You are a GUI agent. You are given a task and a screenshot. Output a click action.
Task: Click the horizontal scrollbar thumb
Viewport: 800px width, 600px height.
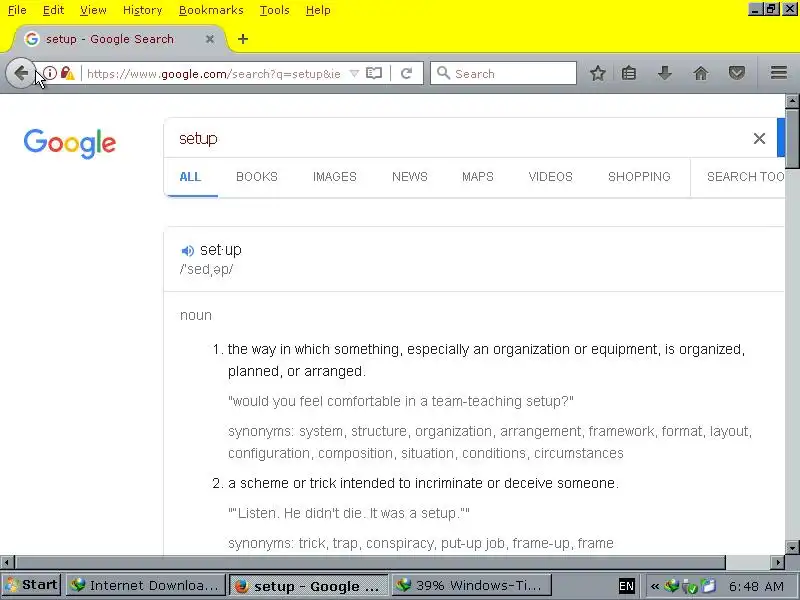(x=370, y=563)
